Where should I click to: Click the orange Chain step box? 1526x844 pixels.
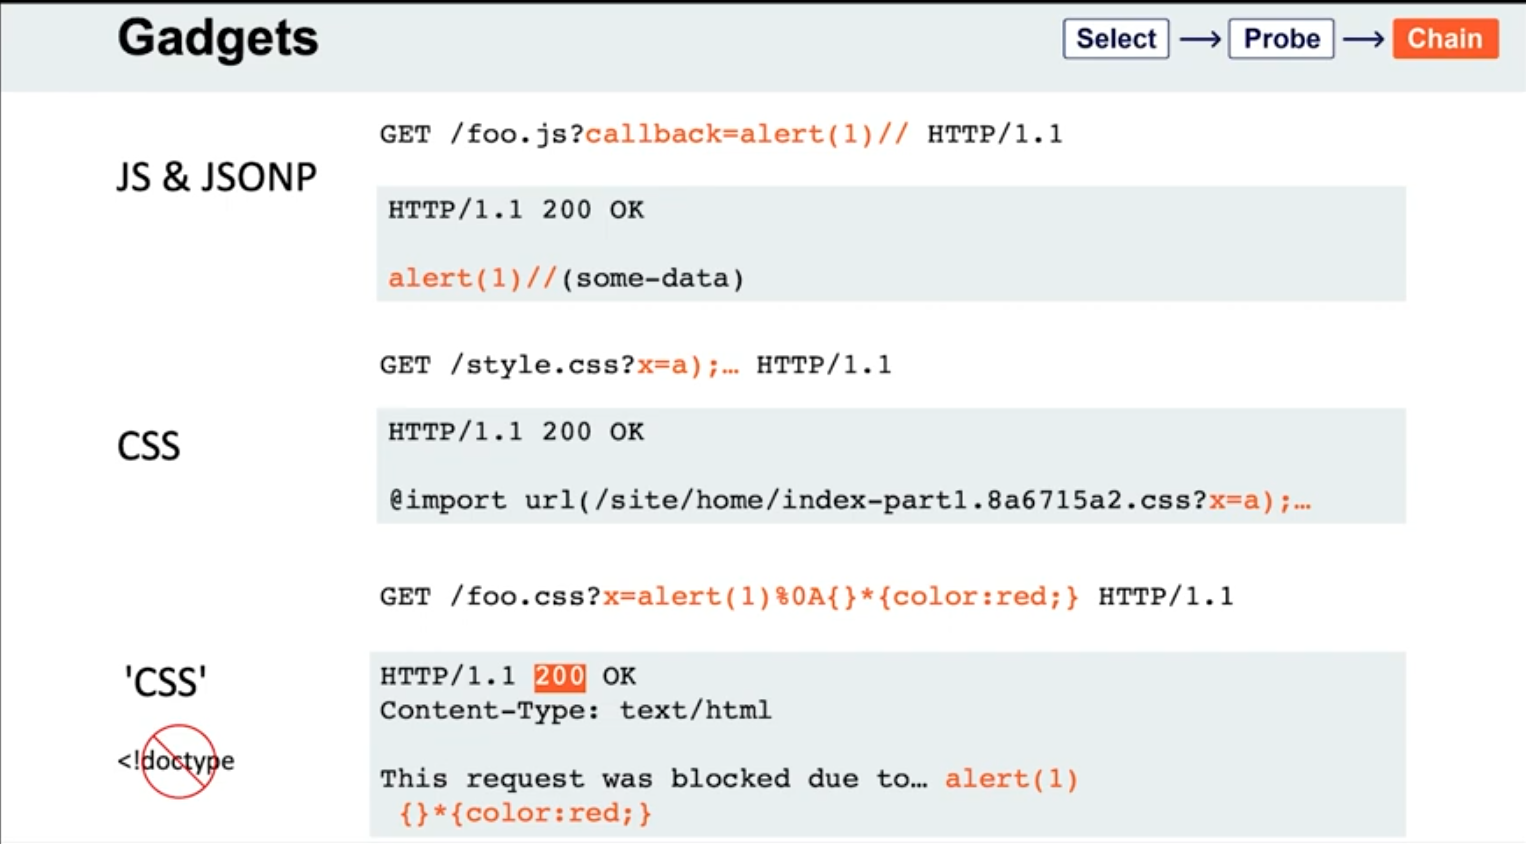1445,39
